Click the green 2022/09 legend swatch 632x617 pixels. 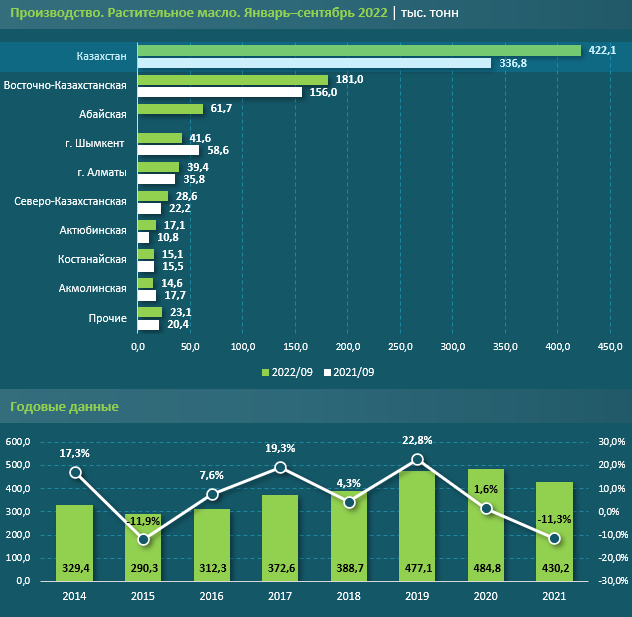tap(266, 372)
